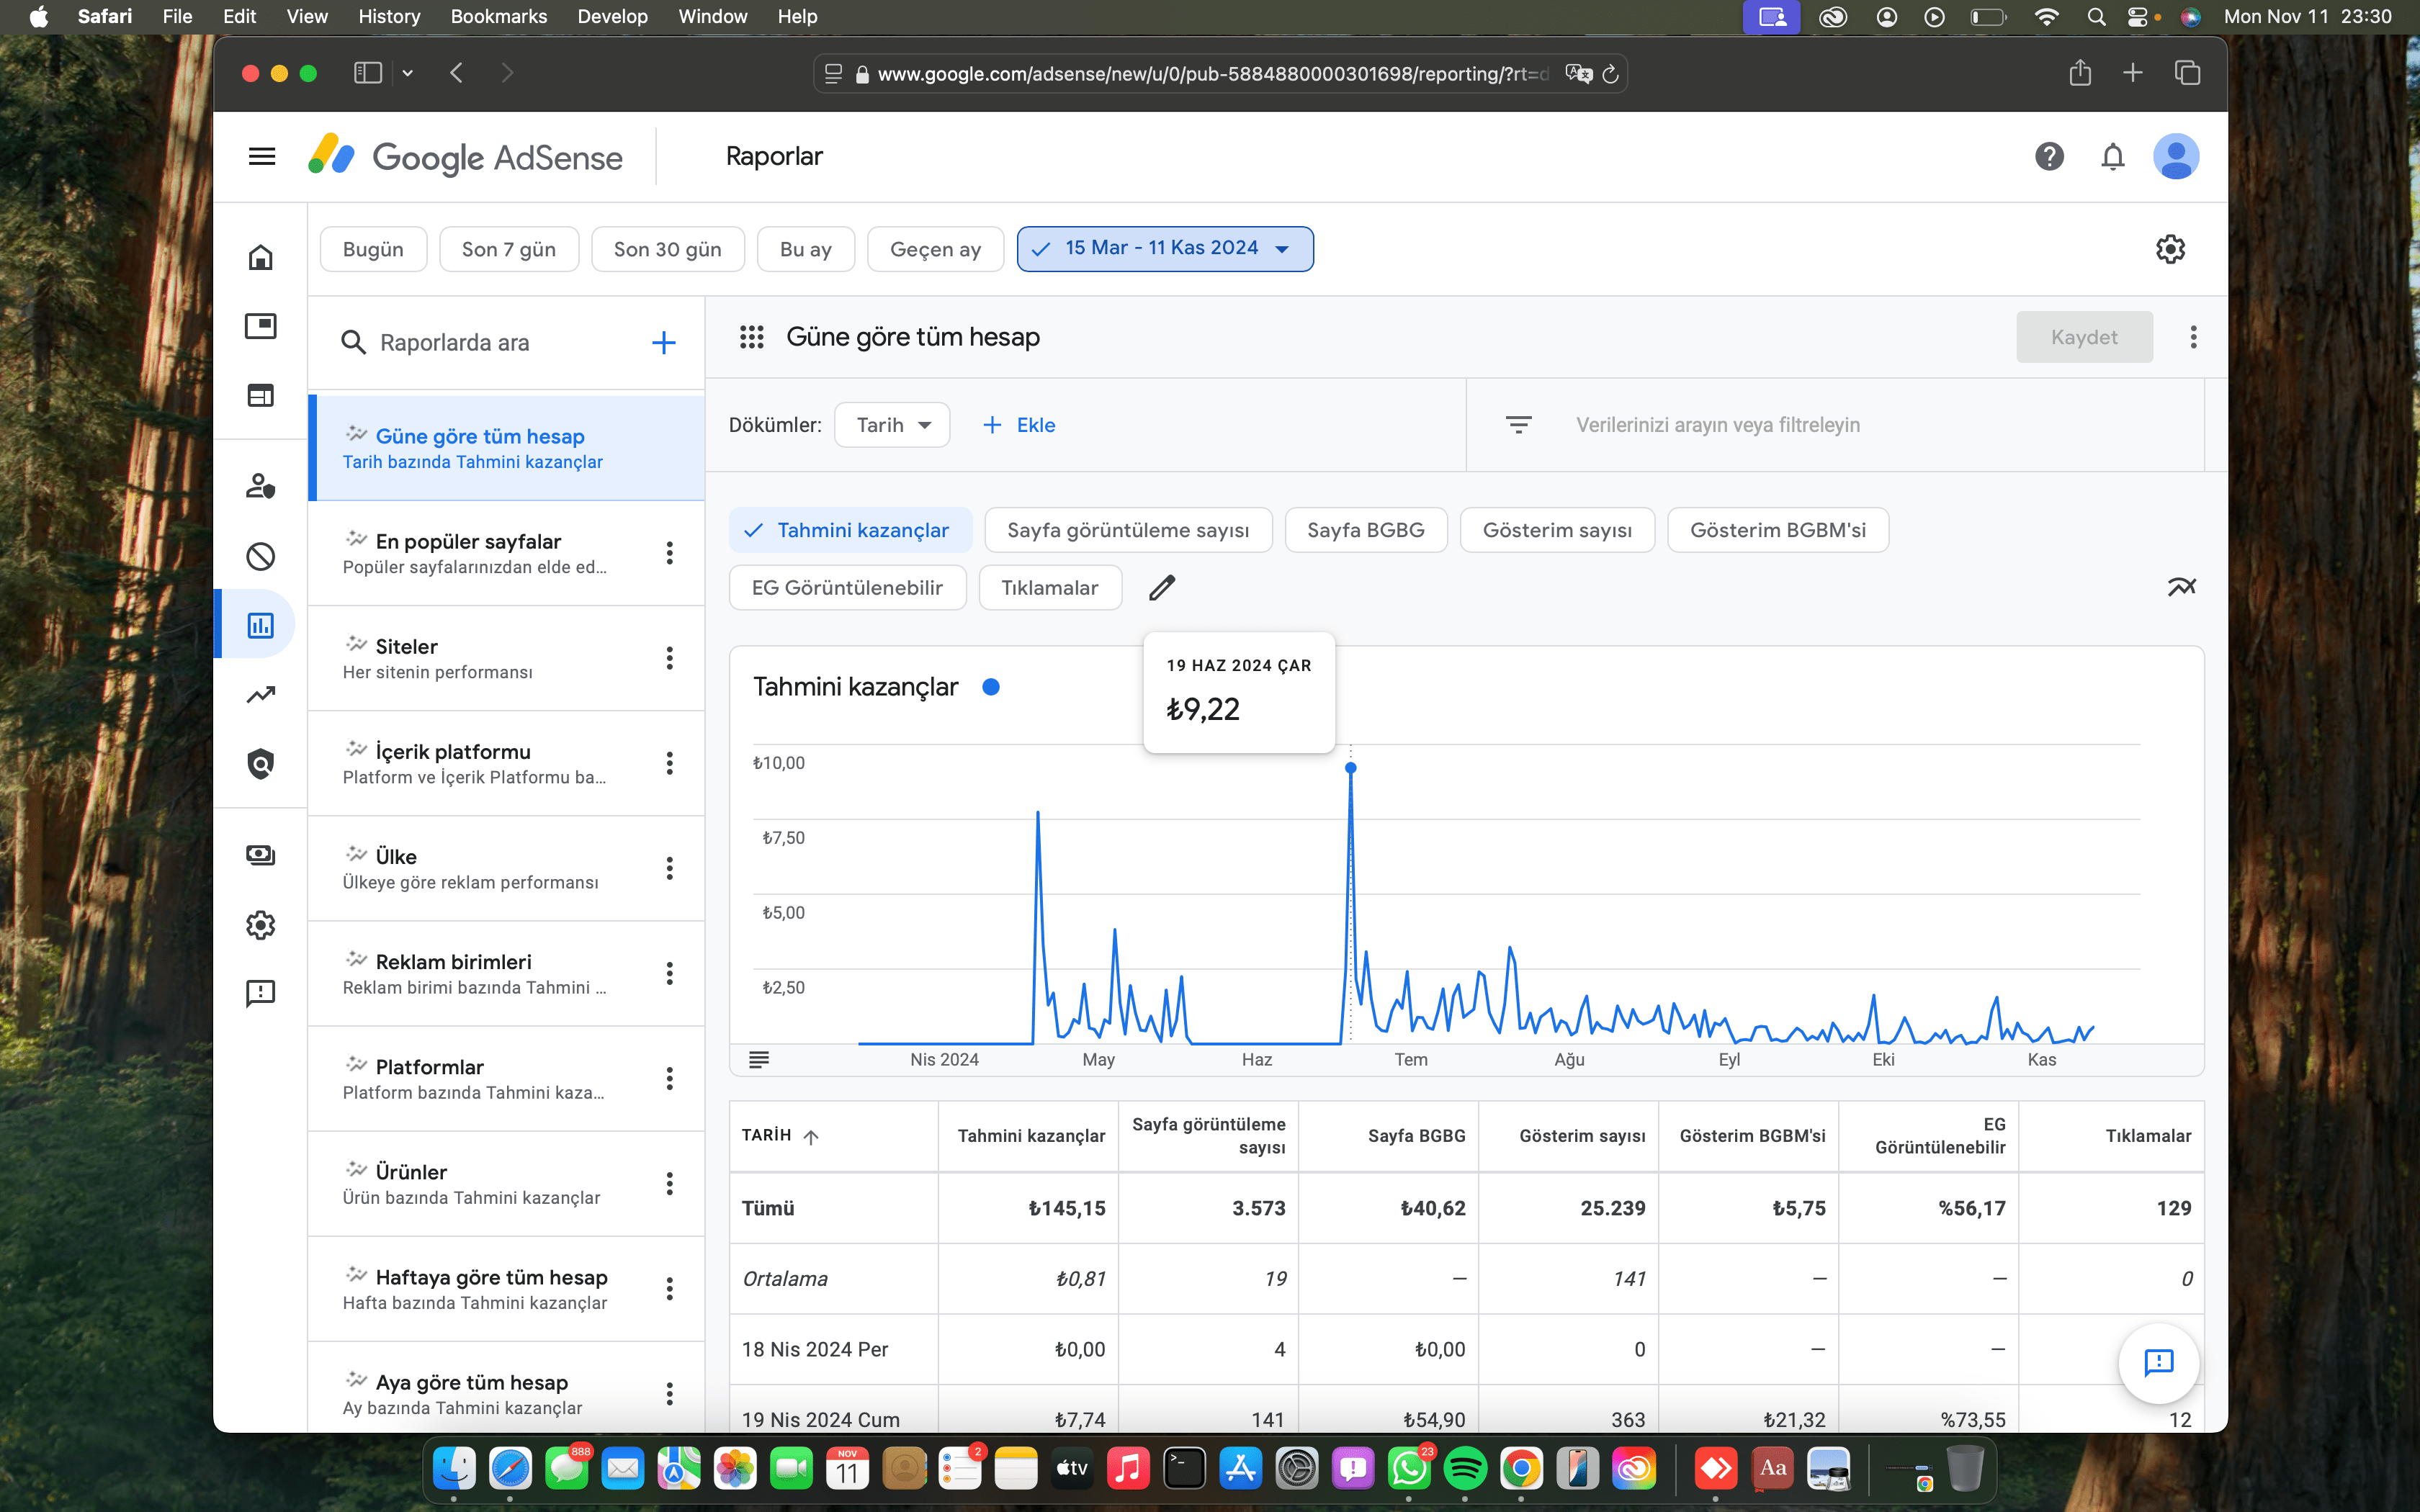Open the report grid switcher icon
Image resolution: width=2420 pixels, height=1512 pixels.
coord(751,337)
